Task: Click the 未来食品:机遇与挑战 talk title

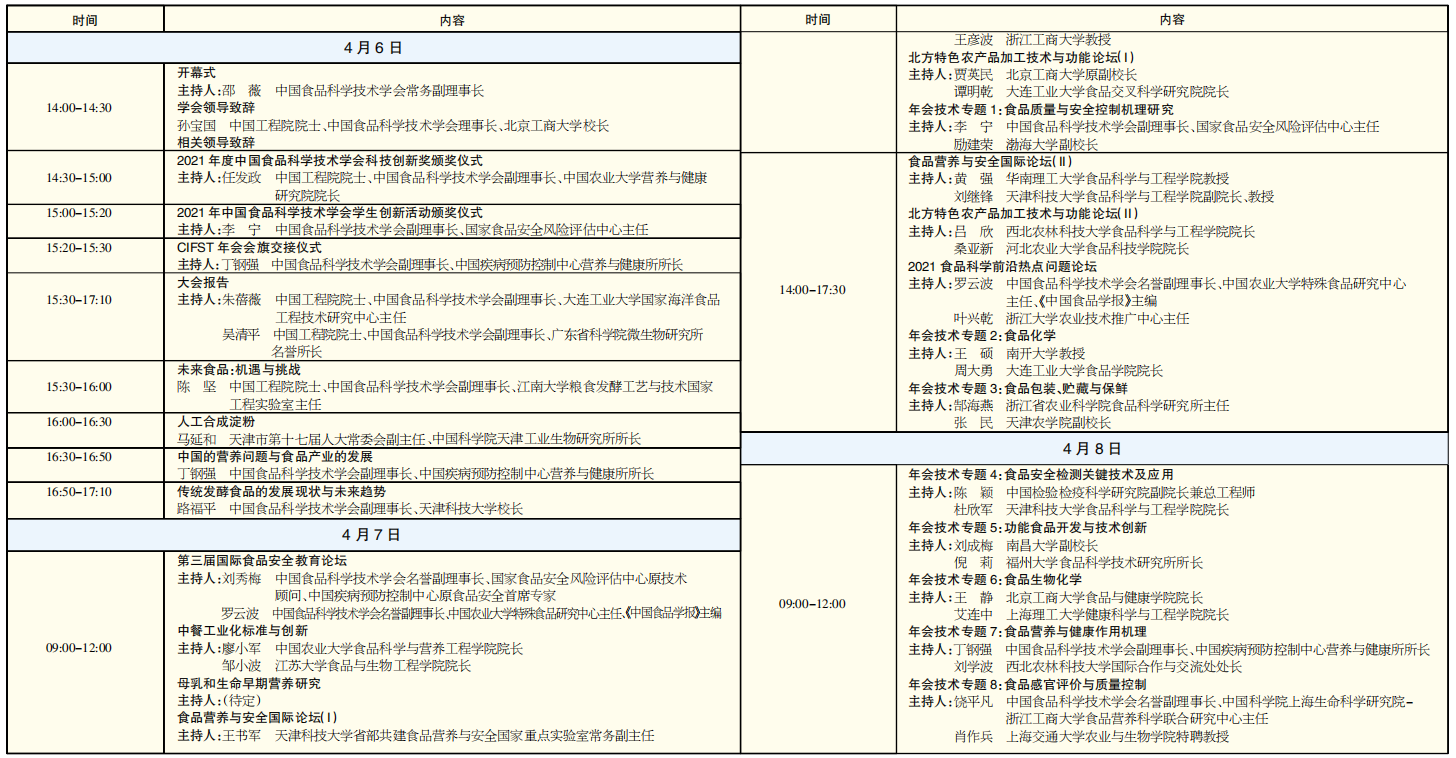Action: coord(239,369)
